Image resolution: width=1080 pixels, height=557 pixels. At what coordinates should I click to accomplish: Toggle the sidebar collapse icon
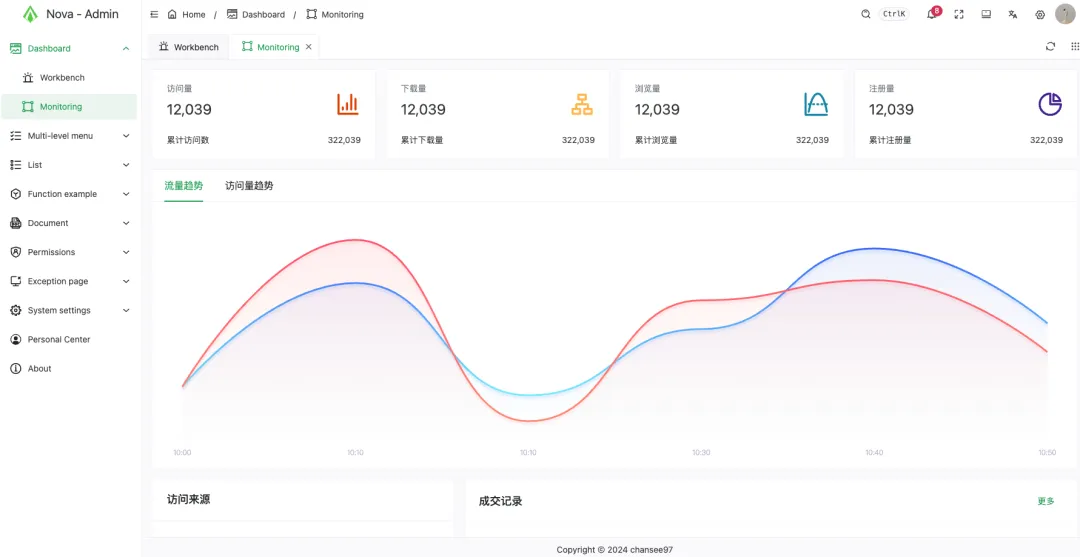(x=154, y=14)
